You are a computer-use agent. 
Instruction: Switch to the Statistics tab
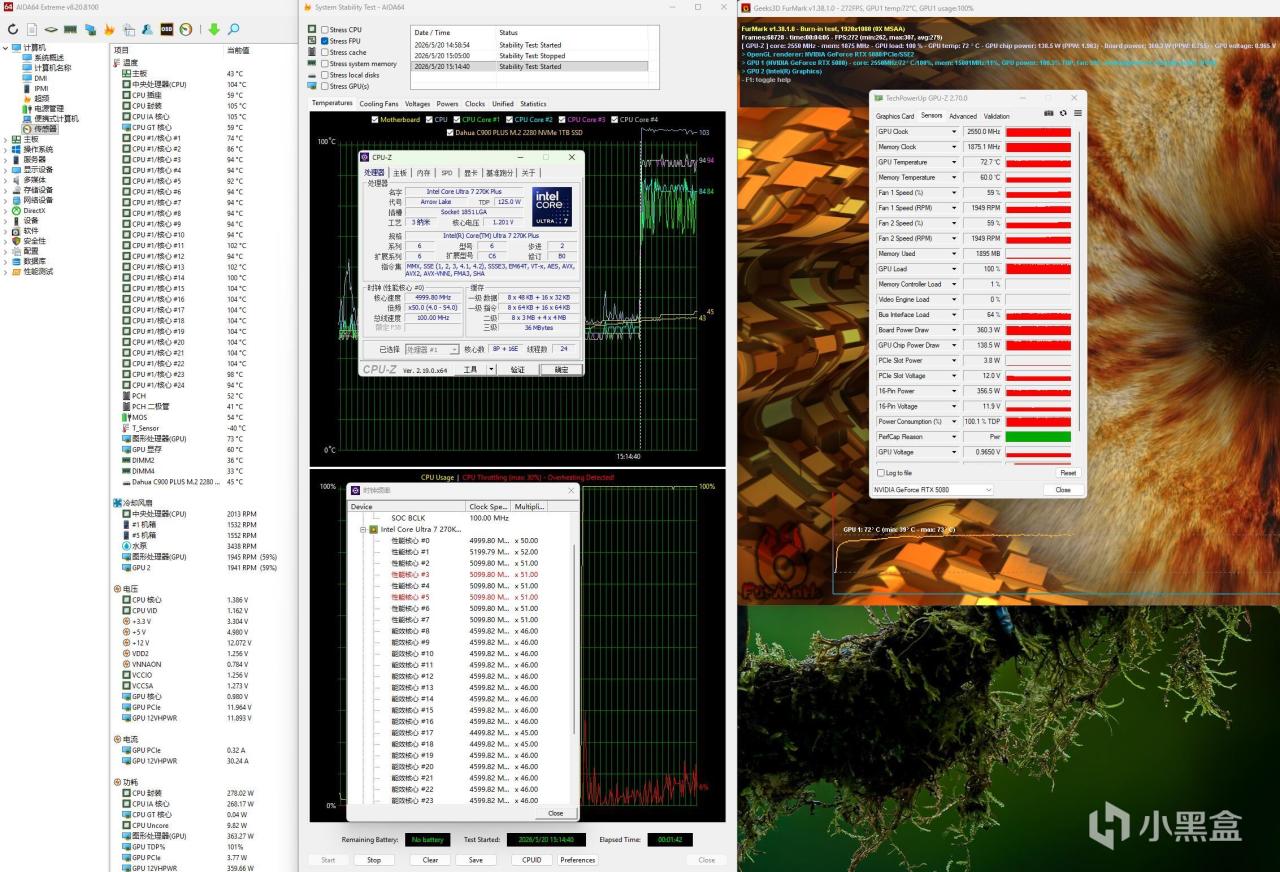pyautogui.click(x=533, y=104)
